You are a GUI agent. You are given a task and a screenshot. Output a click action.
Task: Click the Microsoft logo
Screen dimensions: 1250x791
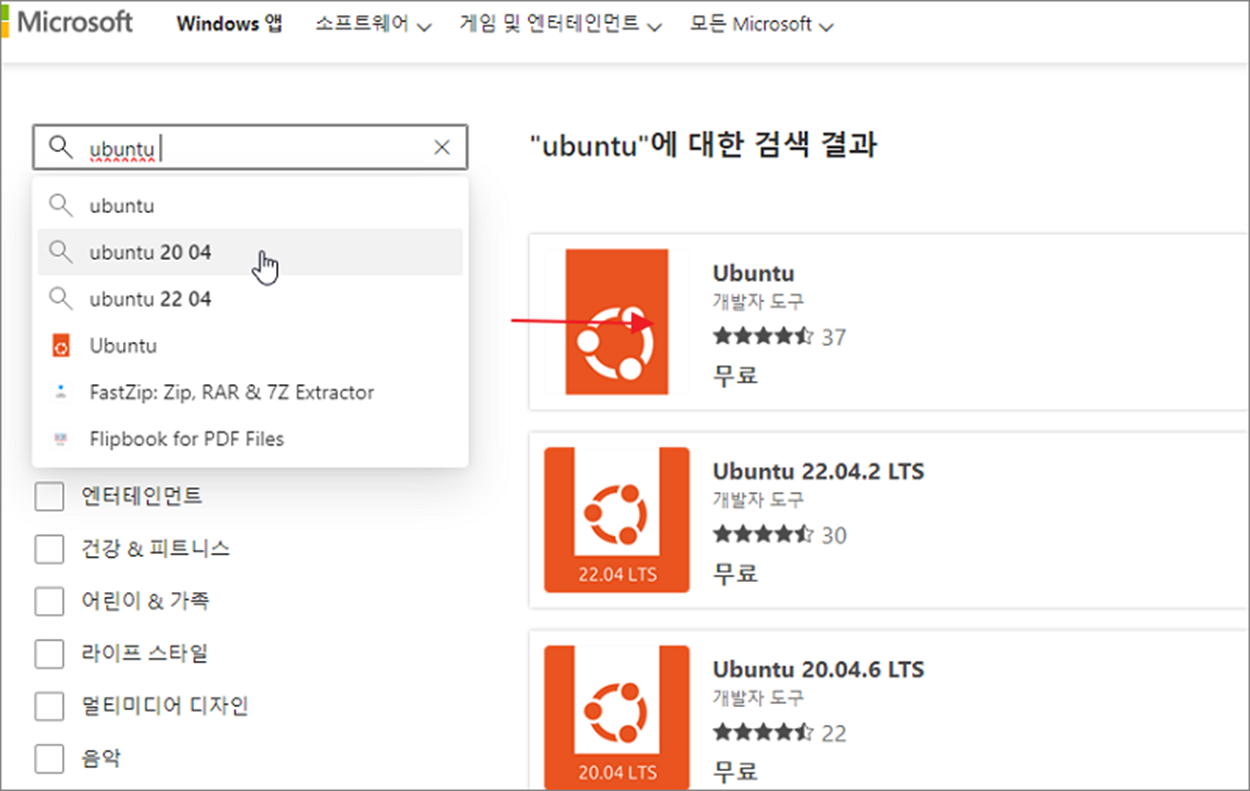point(67,22)
